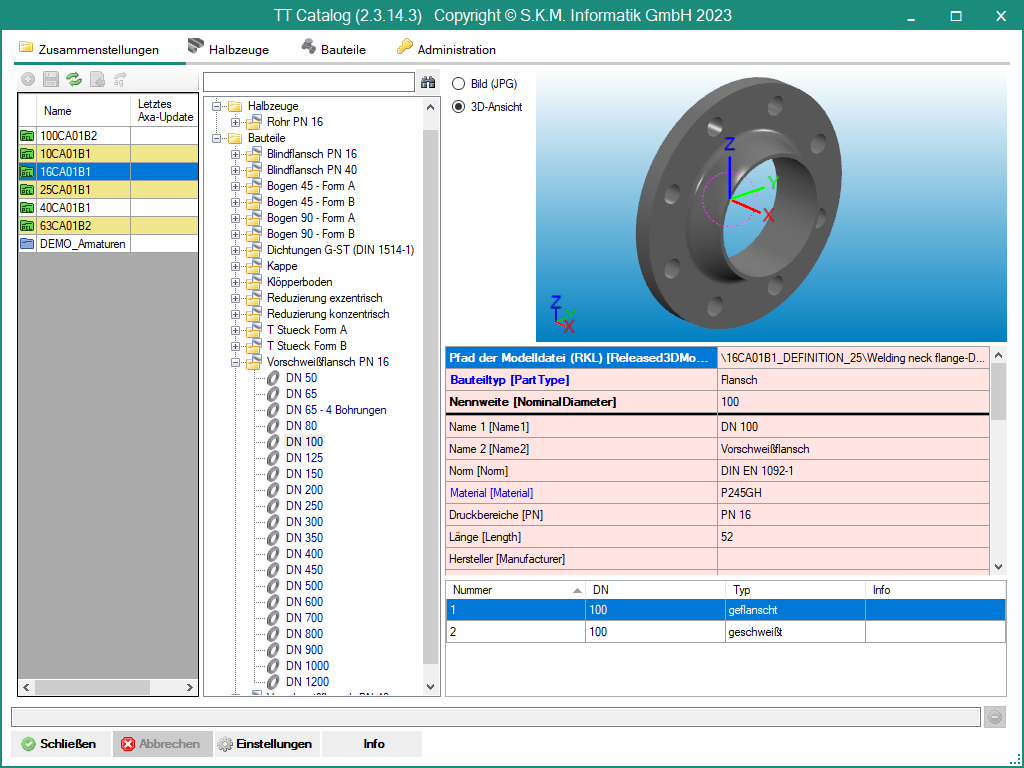
Task: Click the flange icon beside DN 80
Action: (273, 426)
